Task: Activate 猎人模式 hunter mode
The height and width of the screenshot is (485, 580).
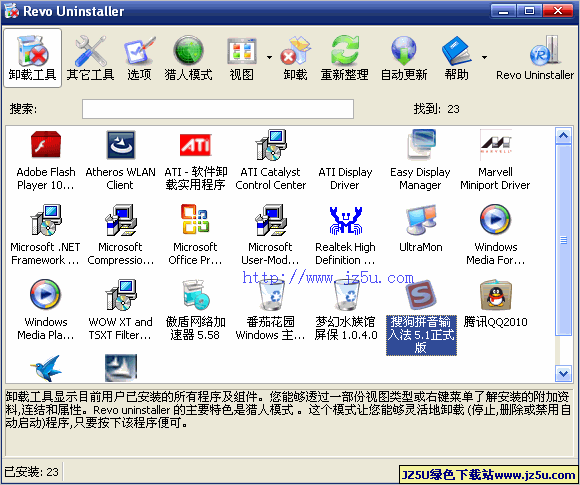Action: tap(188, 58)
